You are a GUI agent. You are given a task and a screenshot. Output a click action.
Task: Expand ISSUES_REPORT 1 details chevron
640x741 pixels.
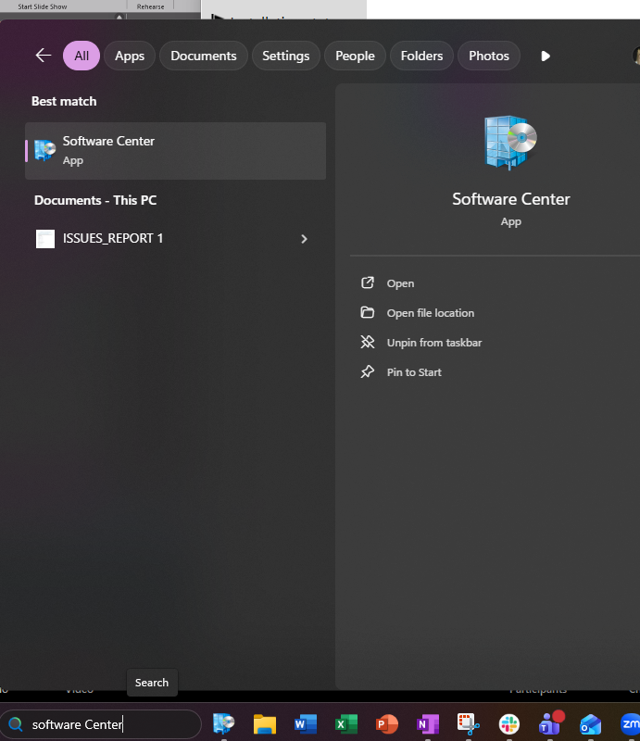click(x=304, y=239)
